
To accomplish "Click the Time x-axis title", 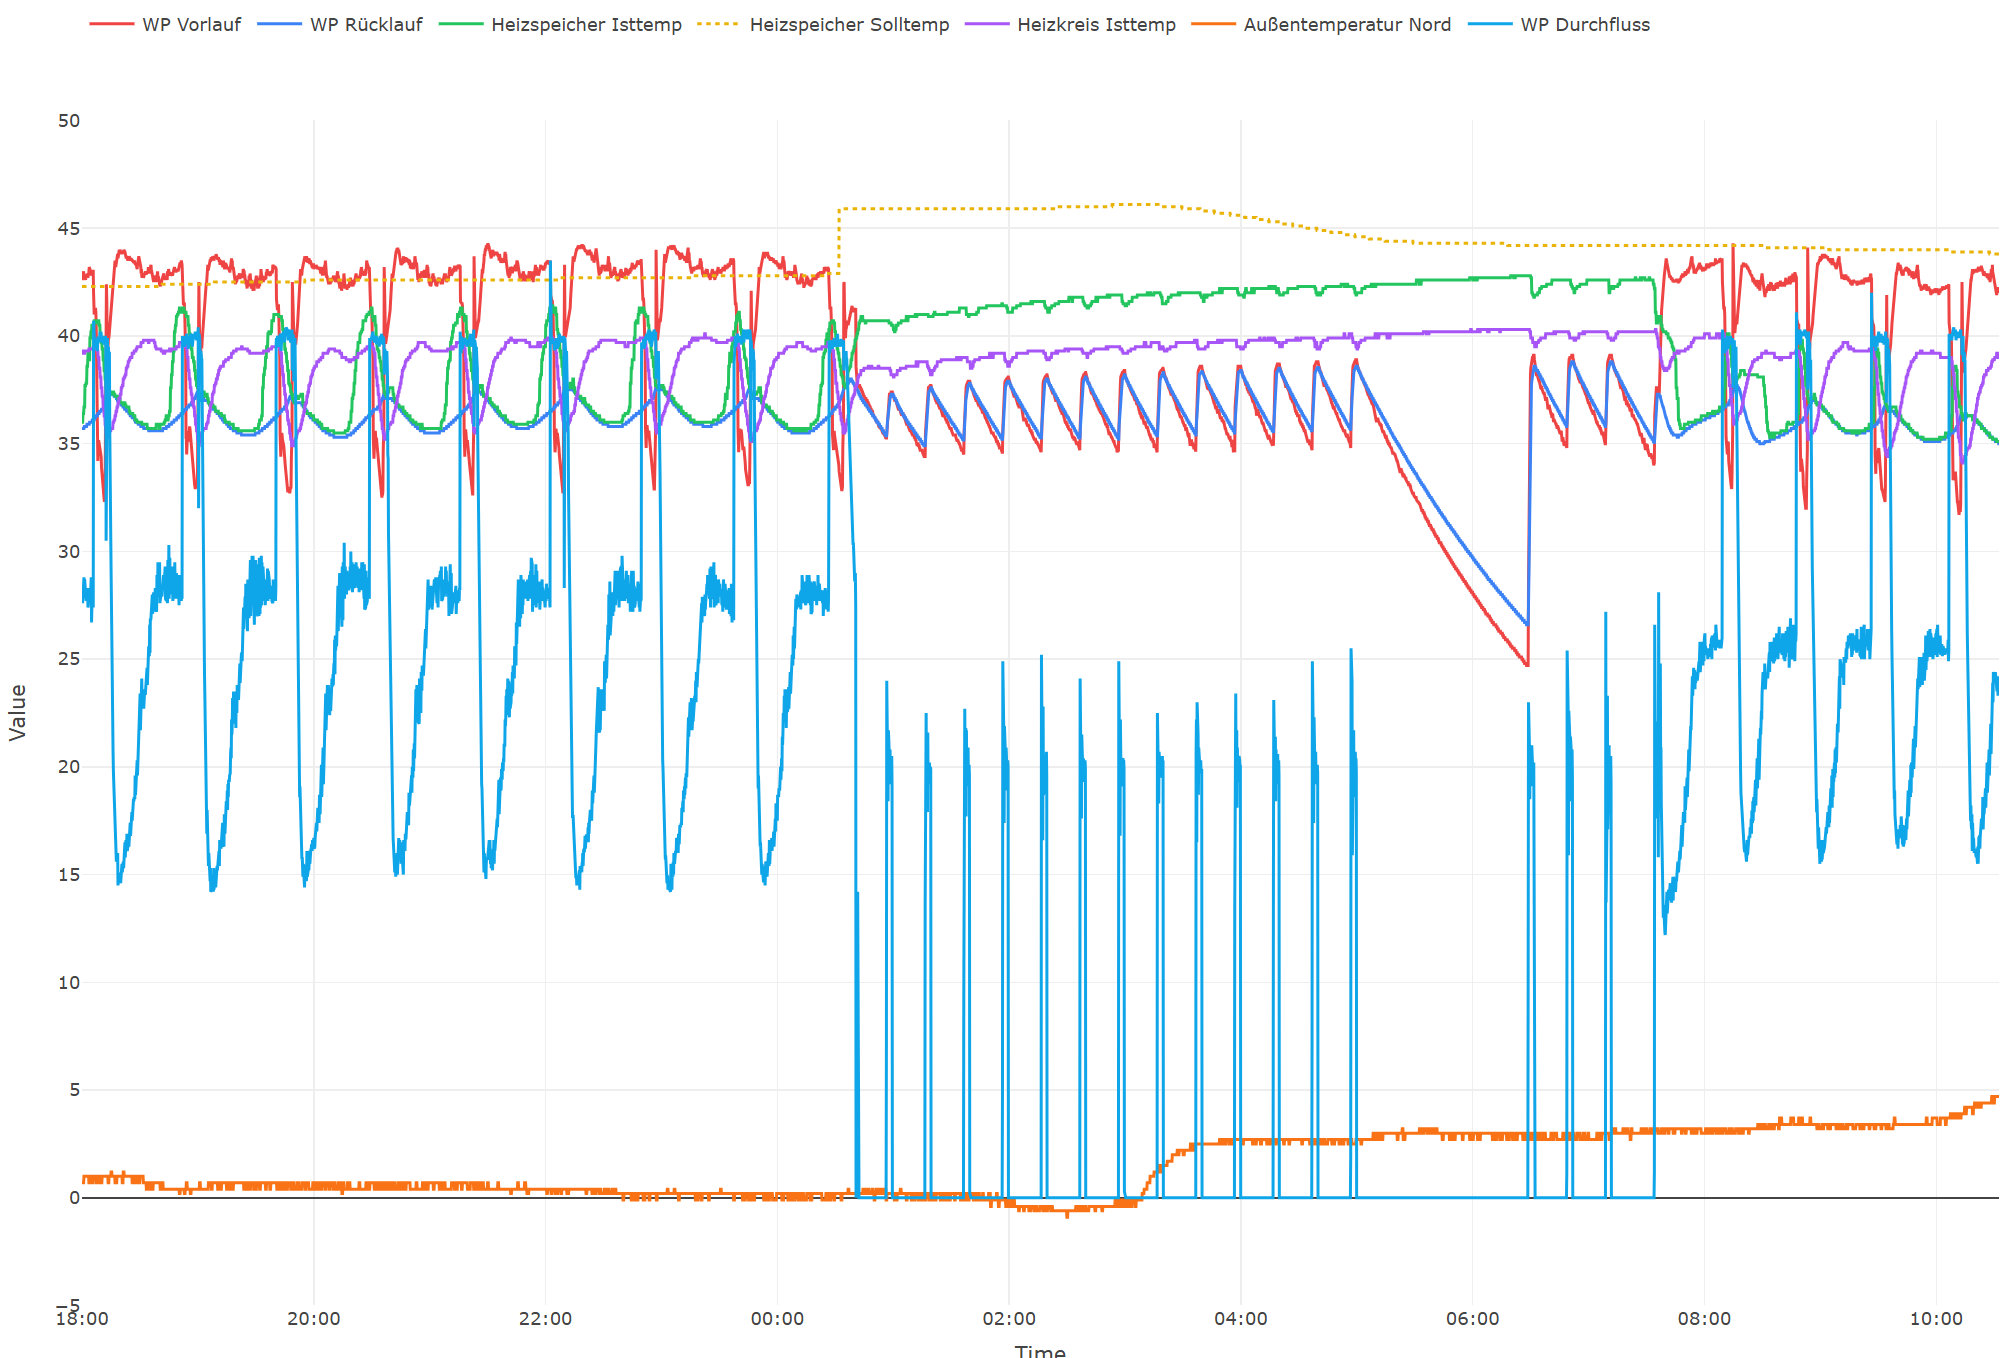I will 1040,1350.
